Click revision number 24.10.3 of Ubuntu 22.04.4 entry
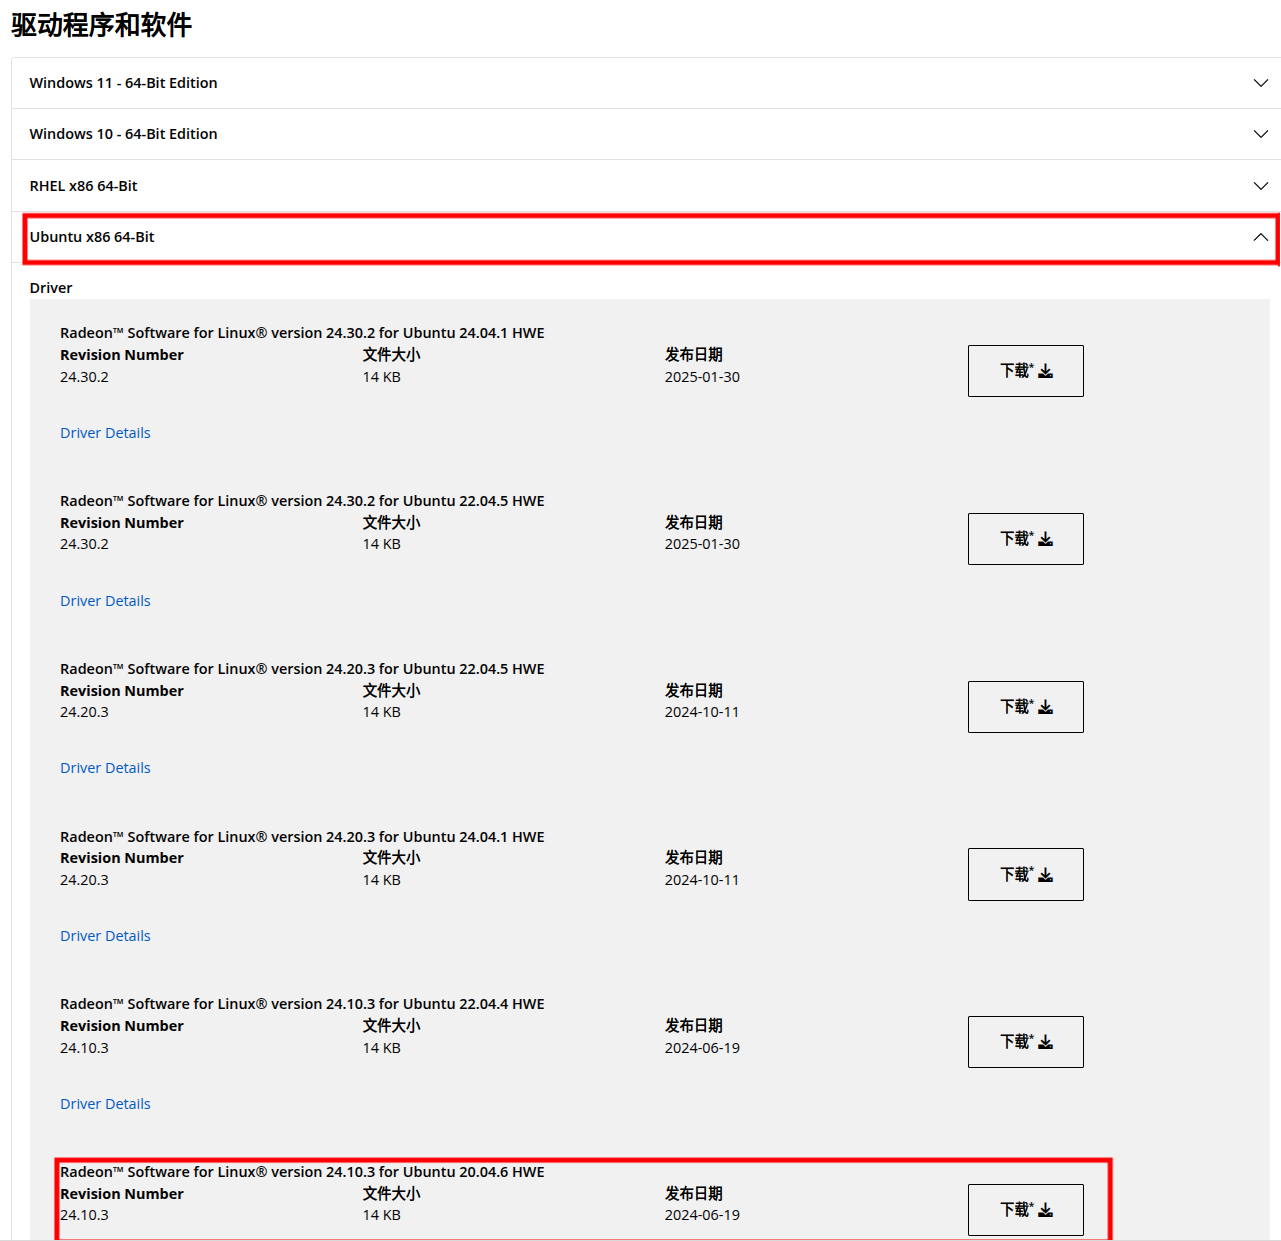 click(x=84, y=1048)
